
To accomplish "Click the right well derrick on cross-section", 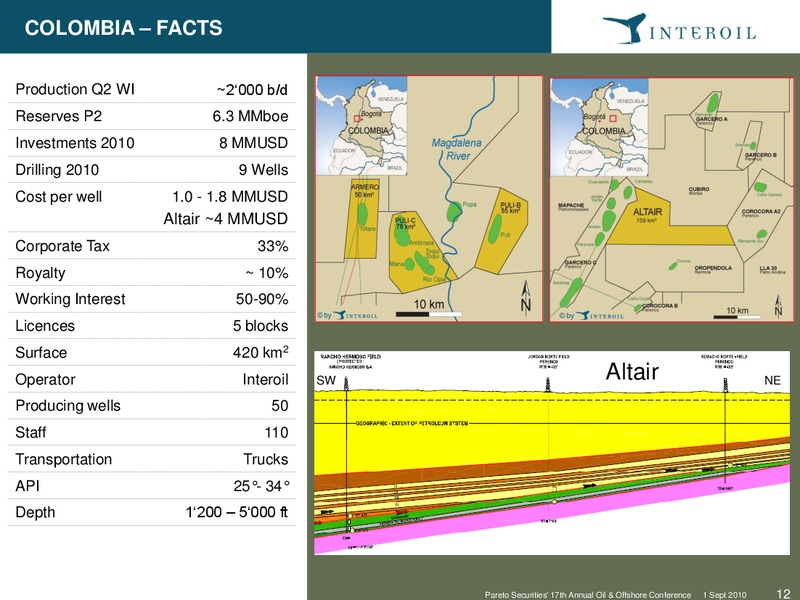I will point(725,385).
